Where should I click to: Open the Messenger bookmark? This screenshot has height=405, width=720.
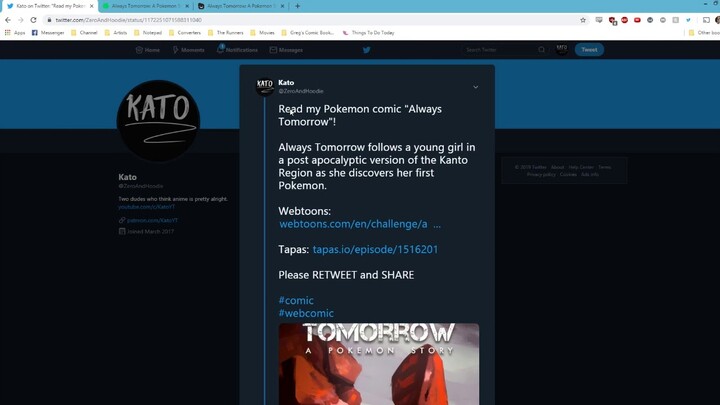pyautogui.click(x=48, y=33)
